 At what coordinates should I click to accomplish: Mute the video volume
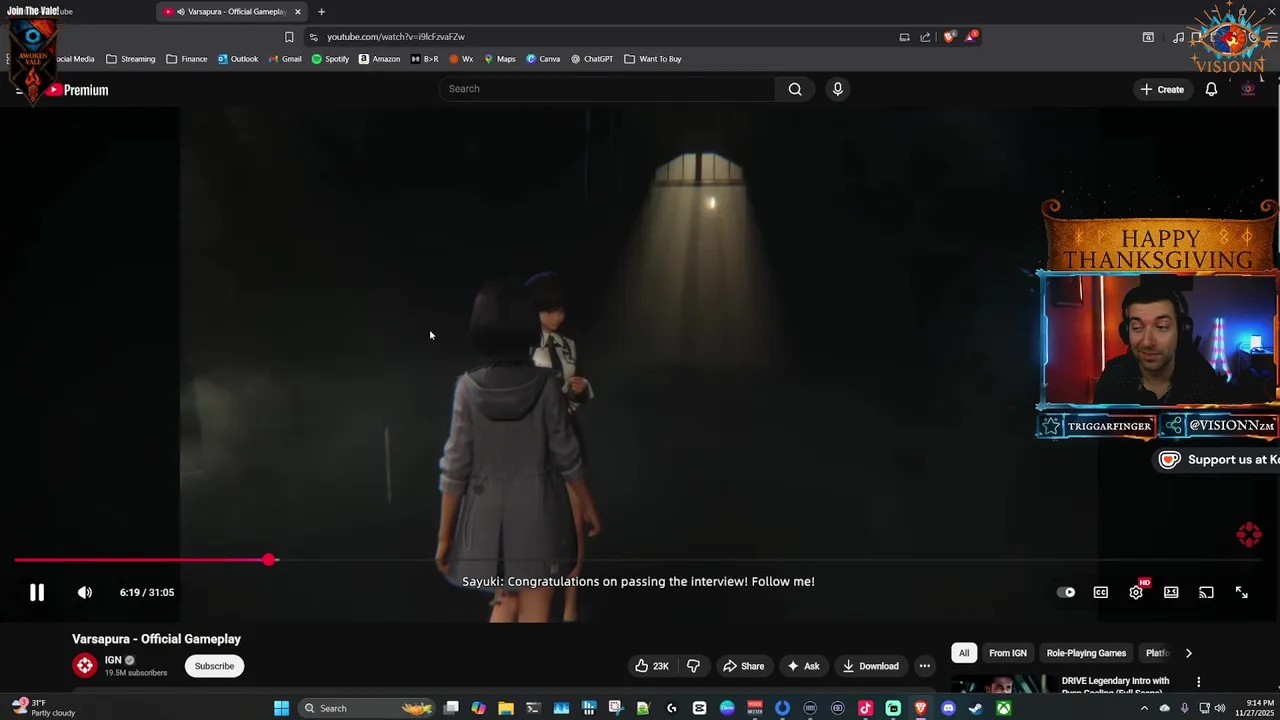85,592
